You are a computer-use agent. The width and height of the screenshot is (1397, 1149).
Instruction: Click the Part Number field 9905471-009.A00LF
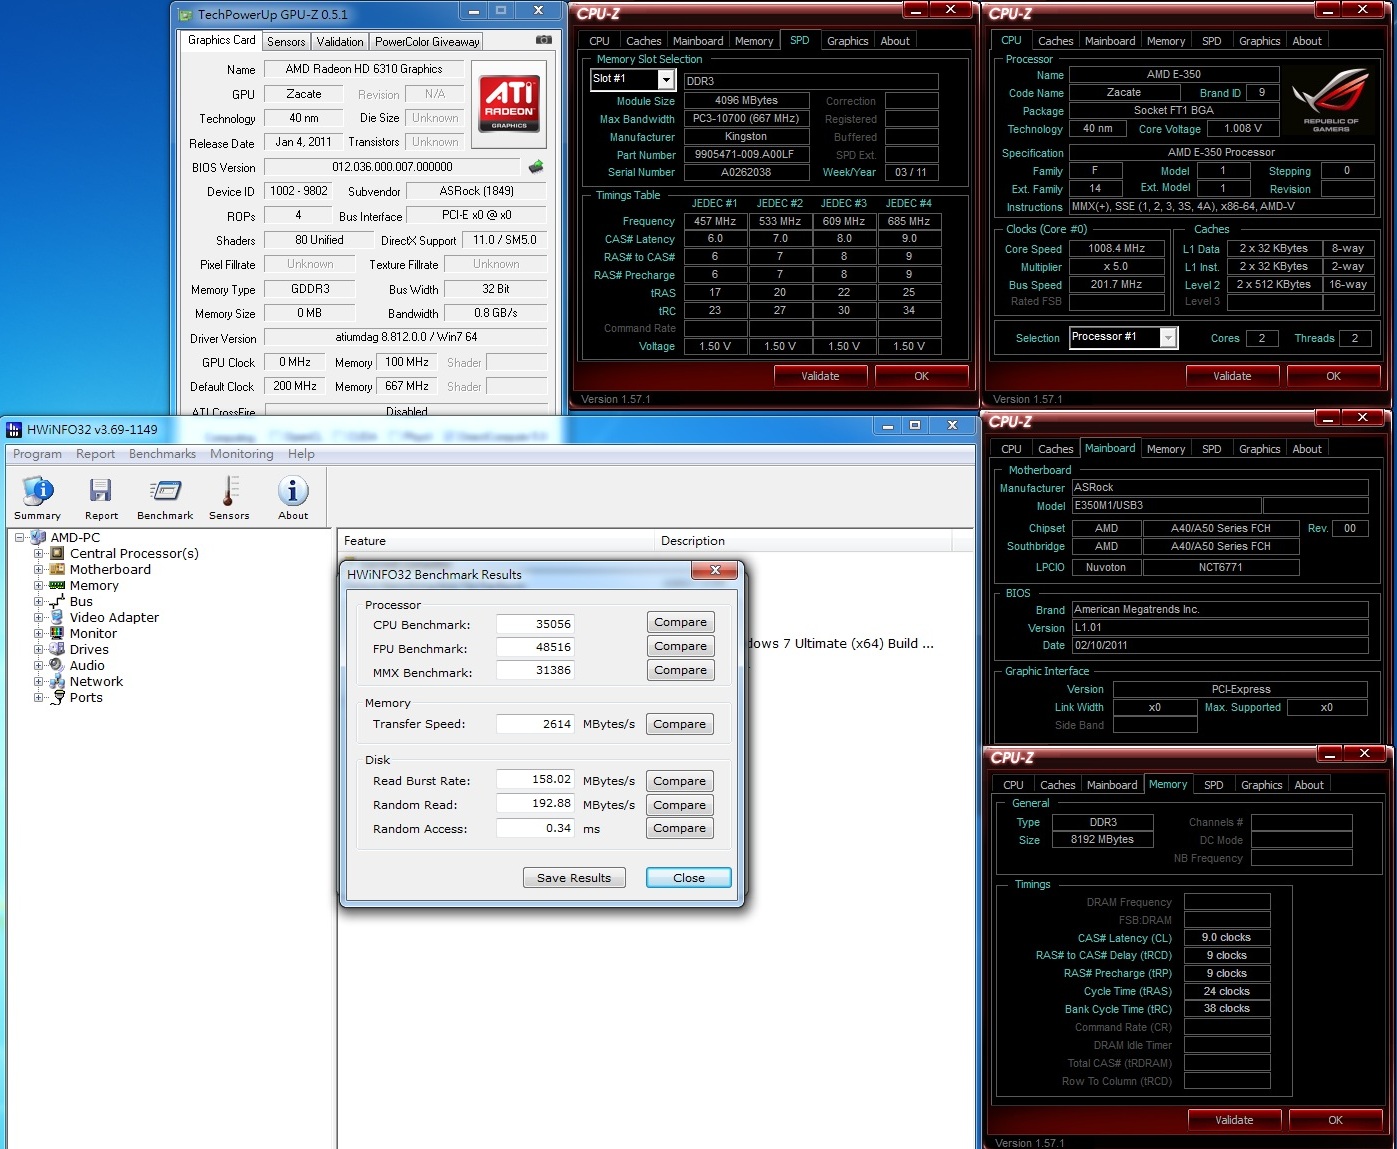pyautogui.click(x=746, y=155)
